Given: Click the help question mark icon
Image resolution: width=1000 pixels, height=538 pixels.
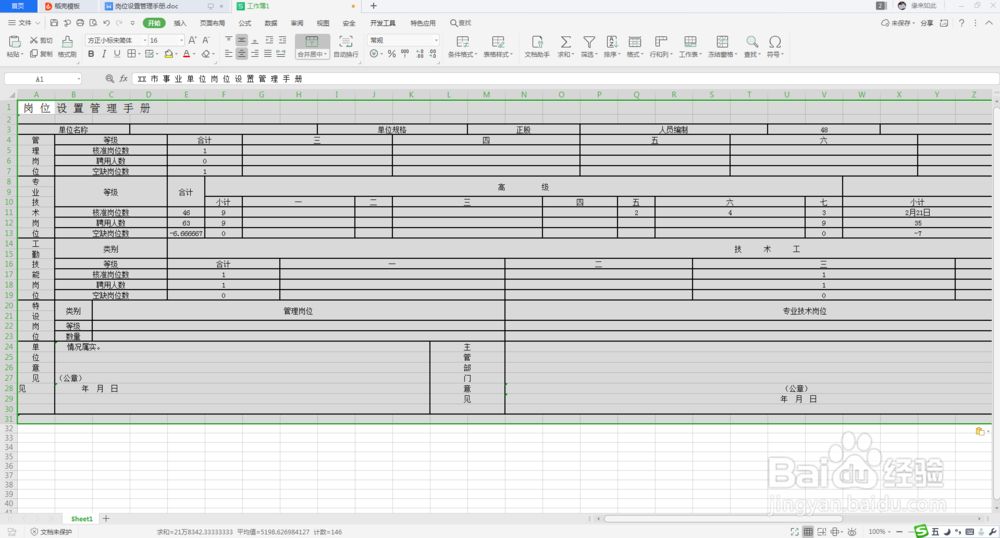Looking at the screenshot, I should coord(962,23).
